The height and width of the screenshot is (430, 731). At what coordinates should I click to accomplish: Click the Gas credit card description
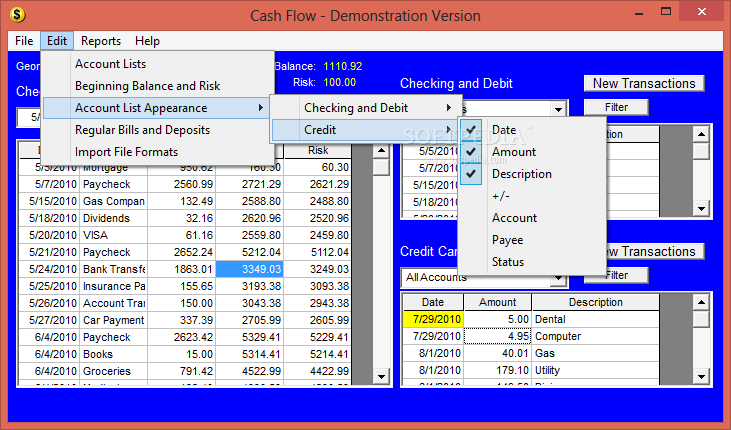[595, 353]
